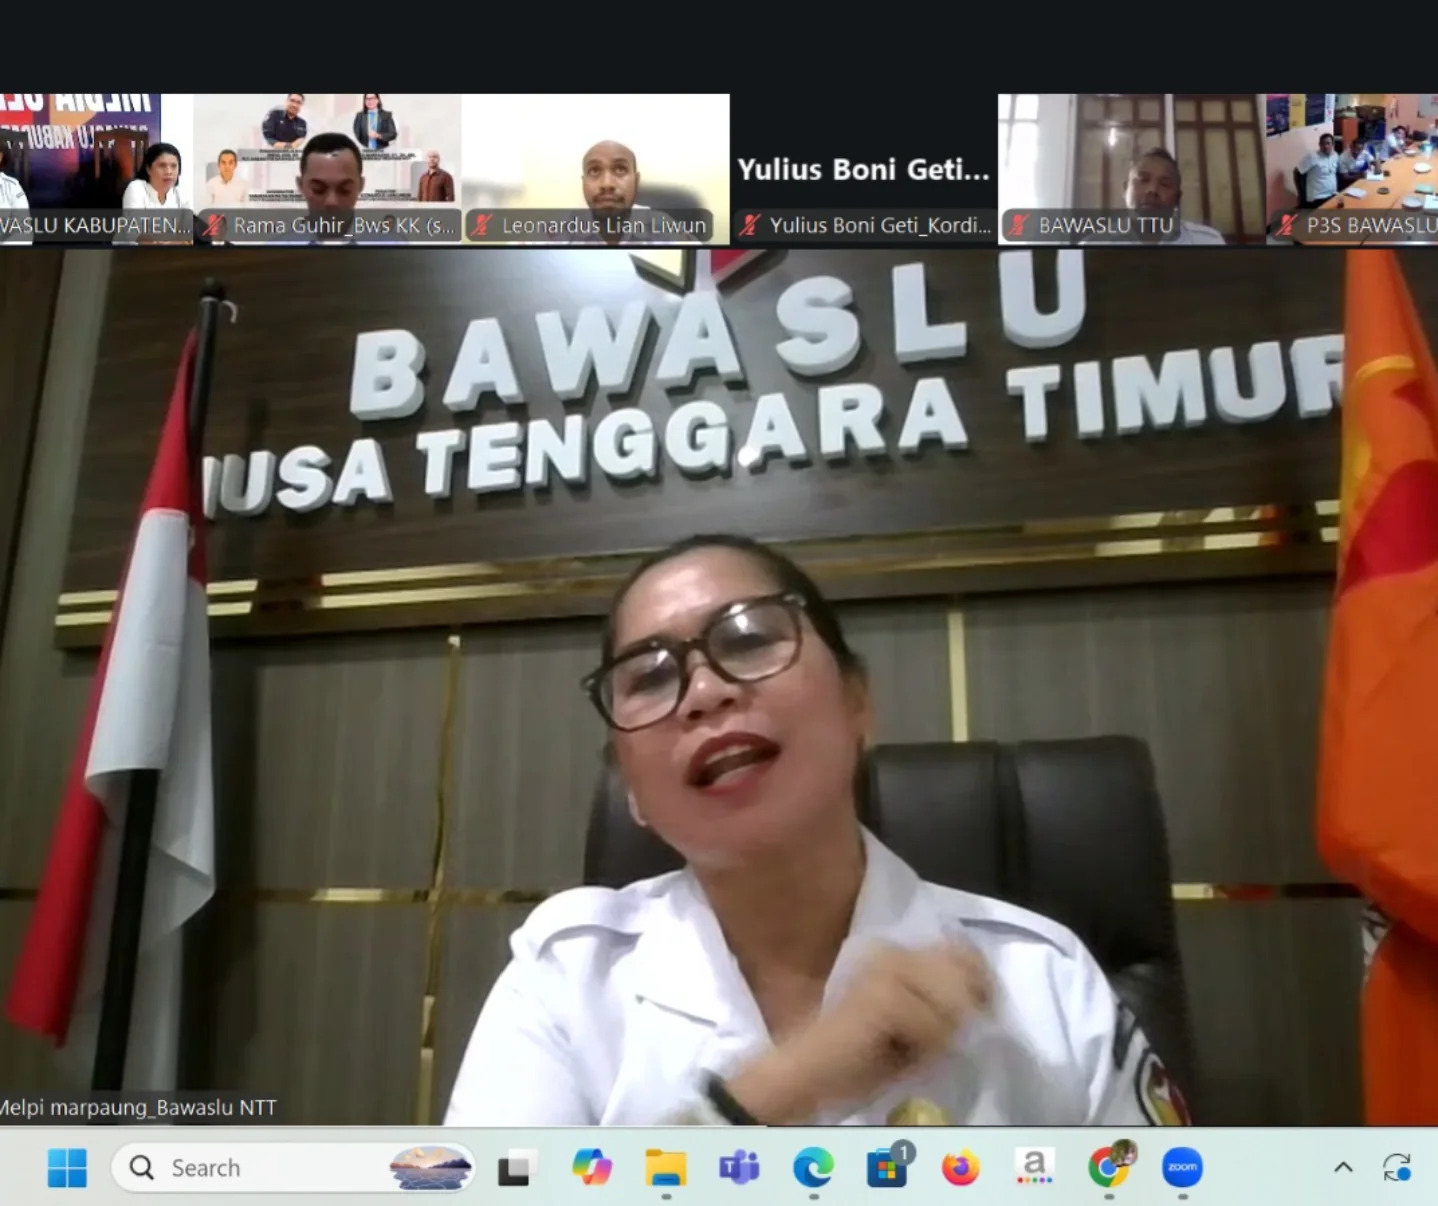1438x1206 pixels.
Task: Open Microsoft Store from the taskbar
Action: pos(887,1167)
